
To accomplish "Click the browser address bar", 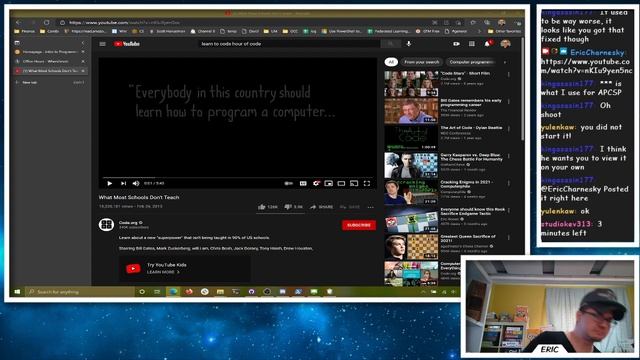I will click(x=245, y=22).
